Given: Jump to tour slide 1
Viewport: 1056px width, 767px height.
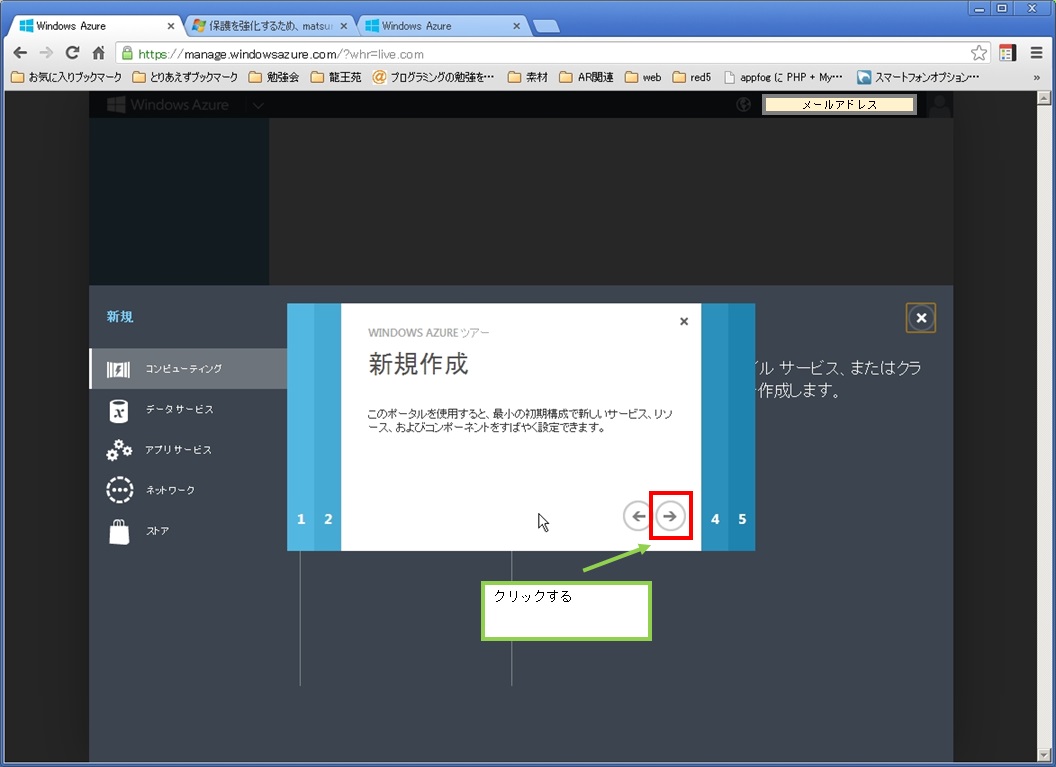Looking at the screenshot, I should click(x=301, y=427).
